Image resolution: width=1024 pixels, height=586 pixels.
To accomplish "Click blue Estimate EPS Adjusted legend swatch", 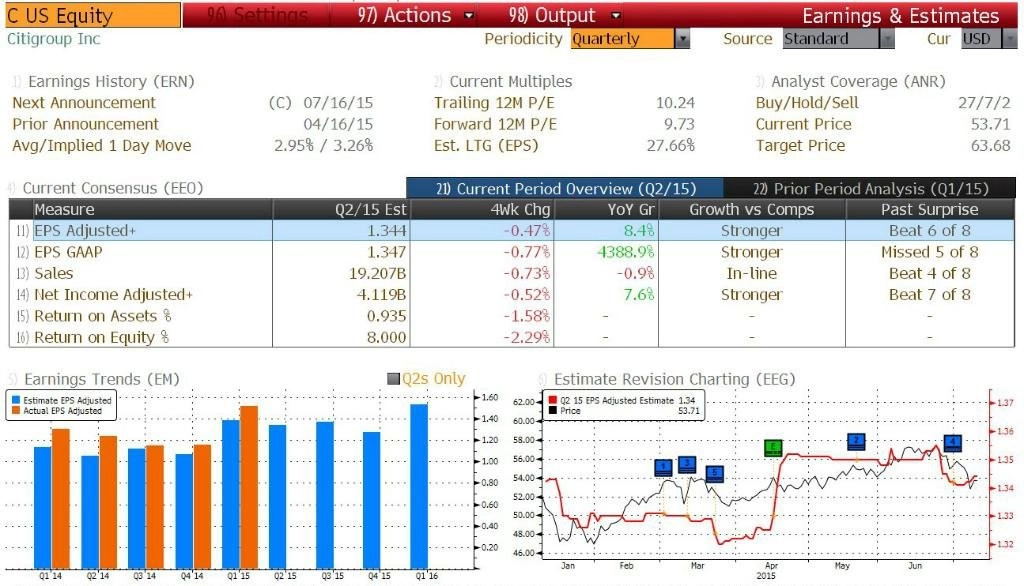I will pyautogui.click(x=16, y=400).
